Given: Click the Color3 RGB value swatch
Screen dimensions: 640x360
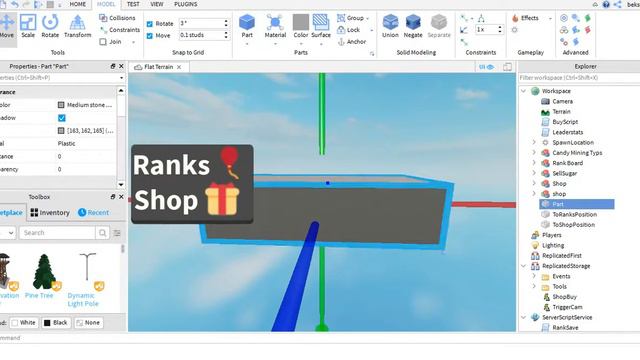Looking at the screenshot, I should pyautogui.click(x=61, y=131).
